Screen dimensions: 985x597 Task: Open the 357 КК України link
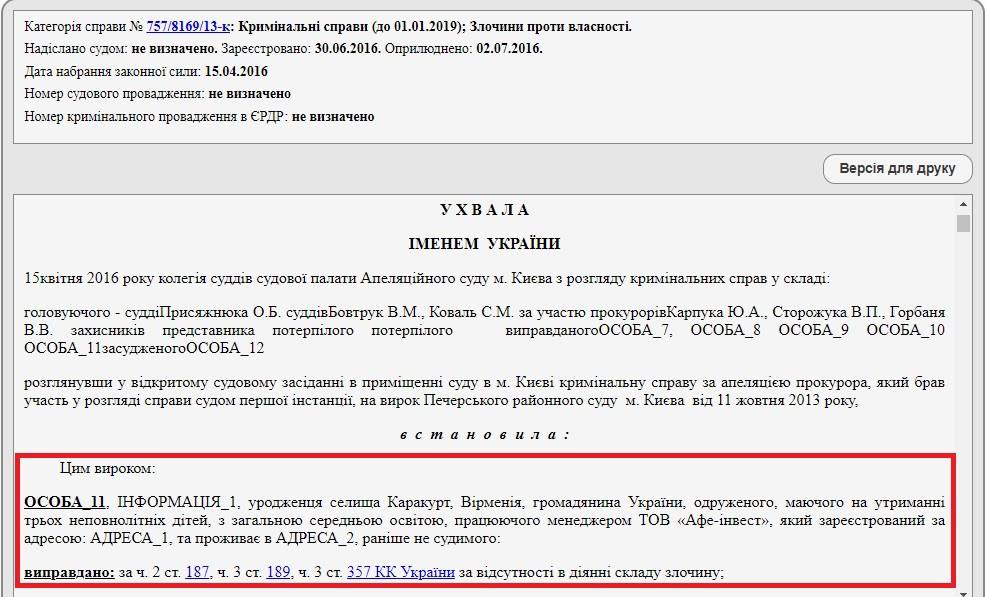[x=400, y=573]
